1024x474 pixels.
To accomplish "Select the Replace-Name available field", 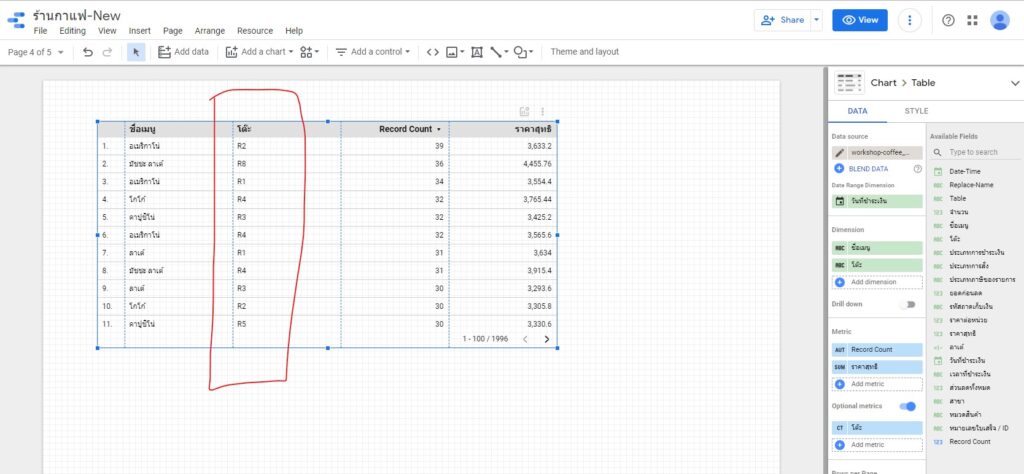I will 971,185.
